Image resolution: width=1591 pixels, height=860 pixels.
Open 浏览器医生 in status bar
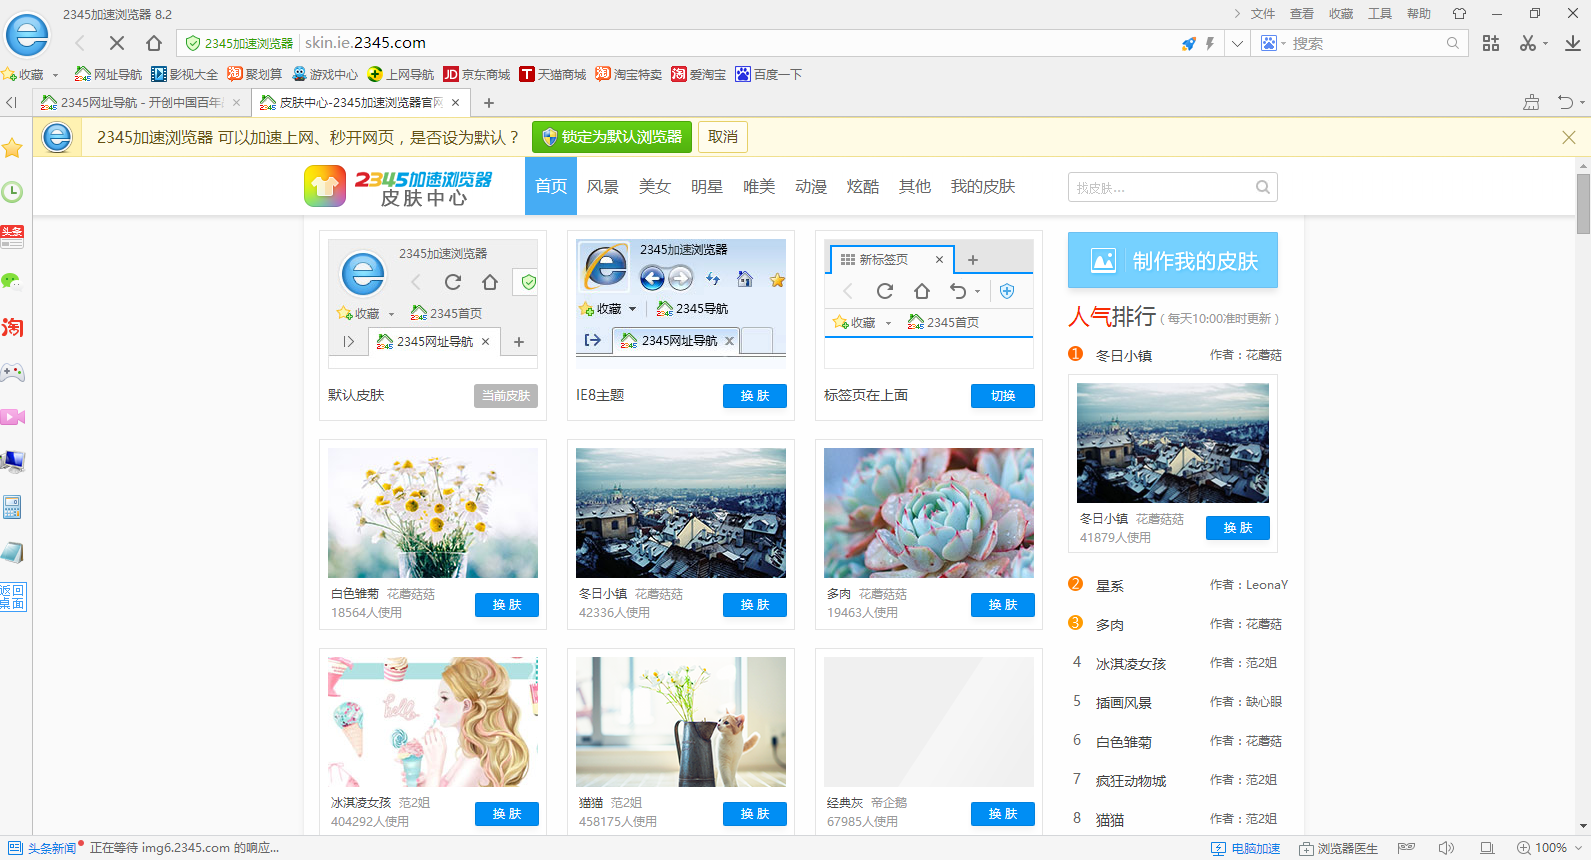click(1338, 848)
